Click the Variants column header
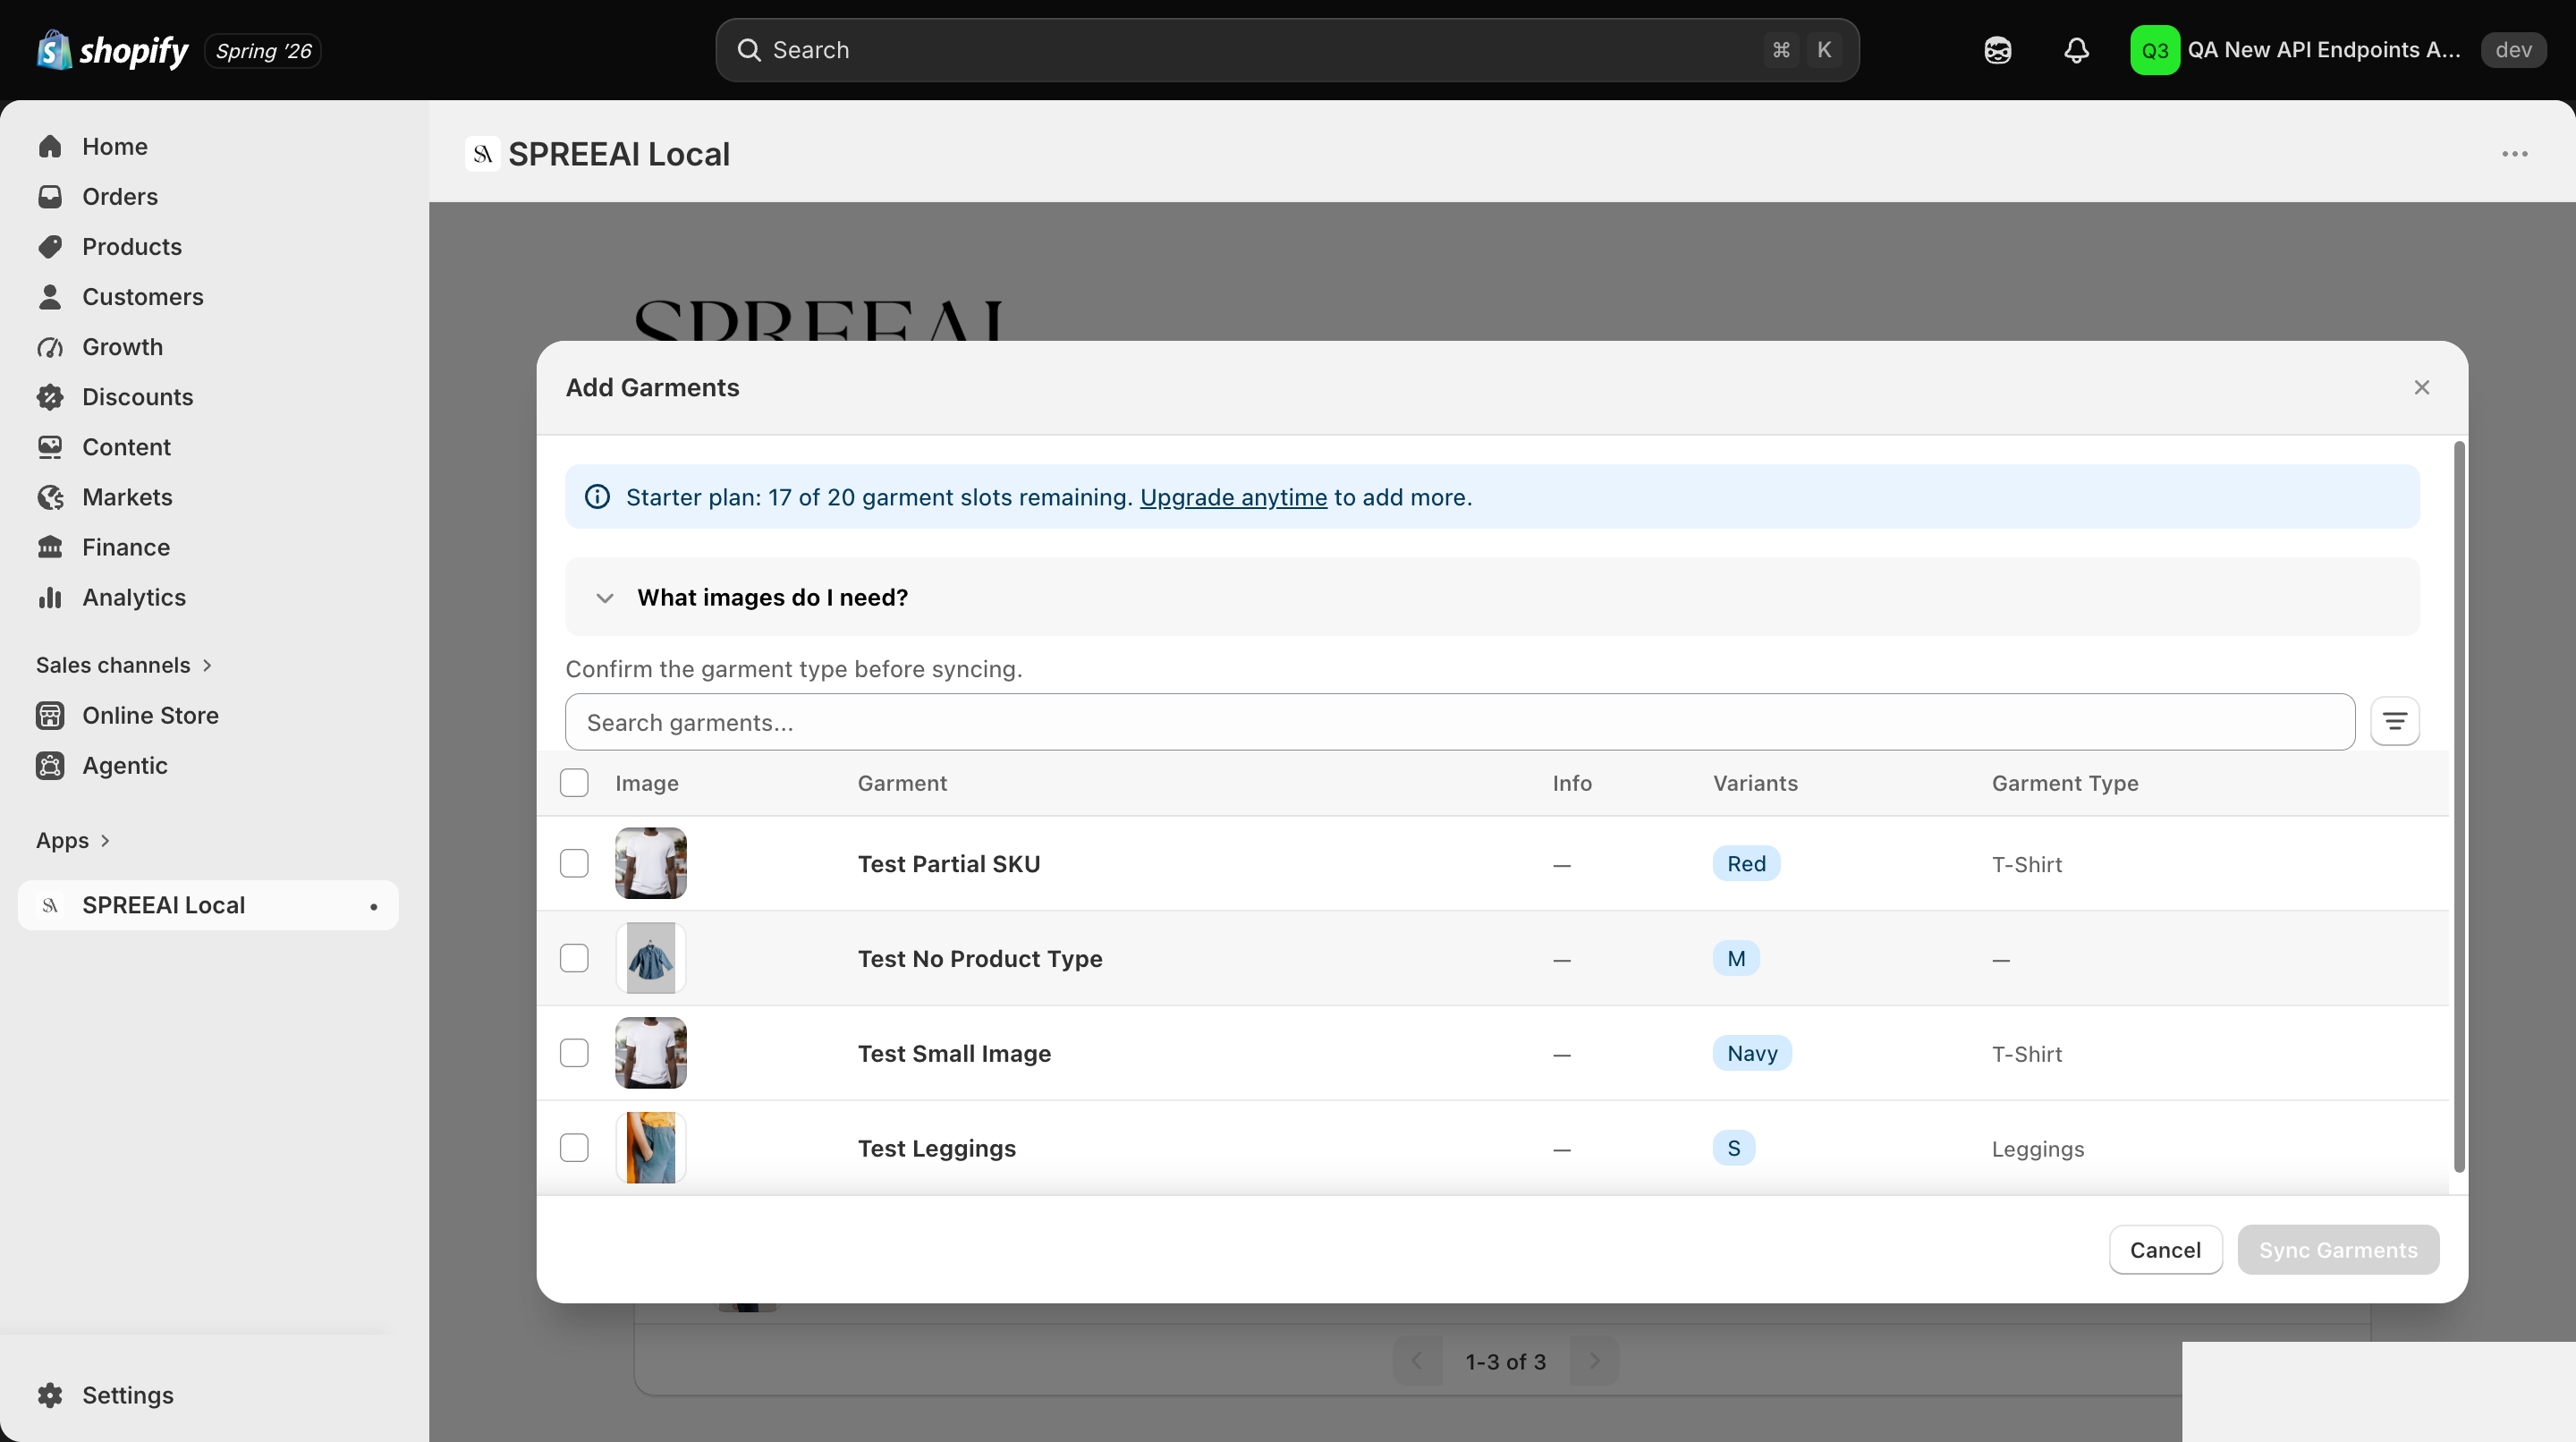 pos(1755,783)
